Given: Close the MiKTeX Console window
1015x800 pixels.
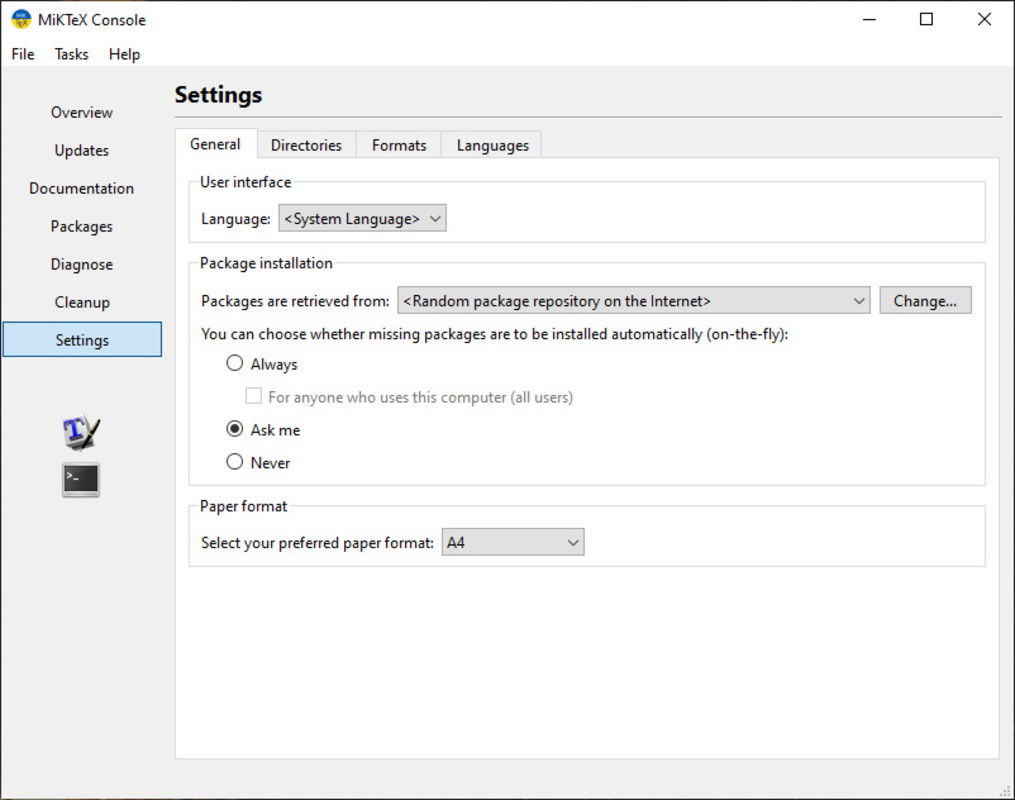Looking at the screenshot, I should pos(984,19).
